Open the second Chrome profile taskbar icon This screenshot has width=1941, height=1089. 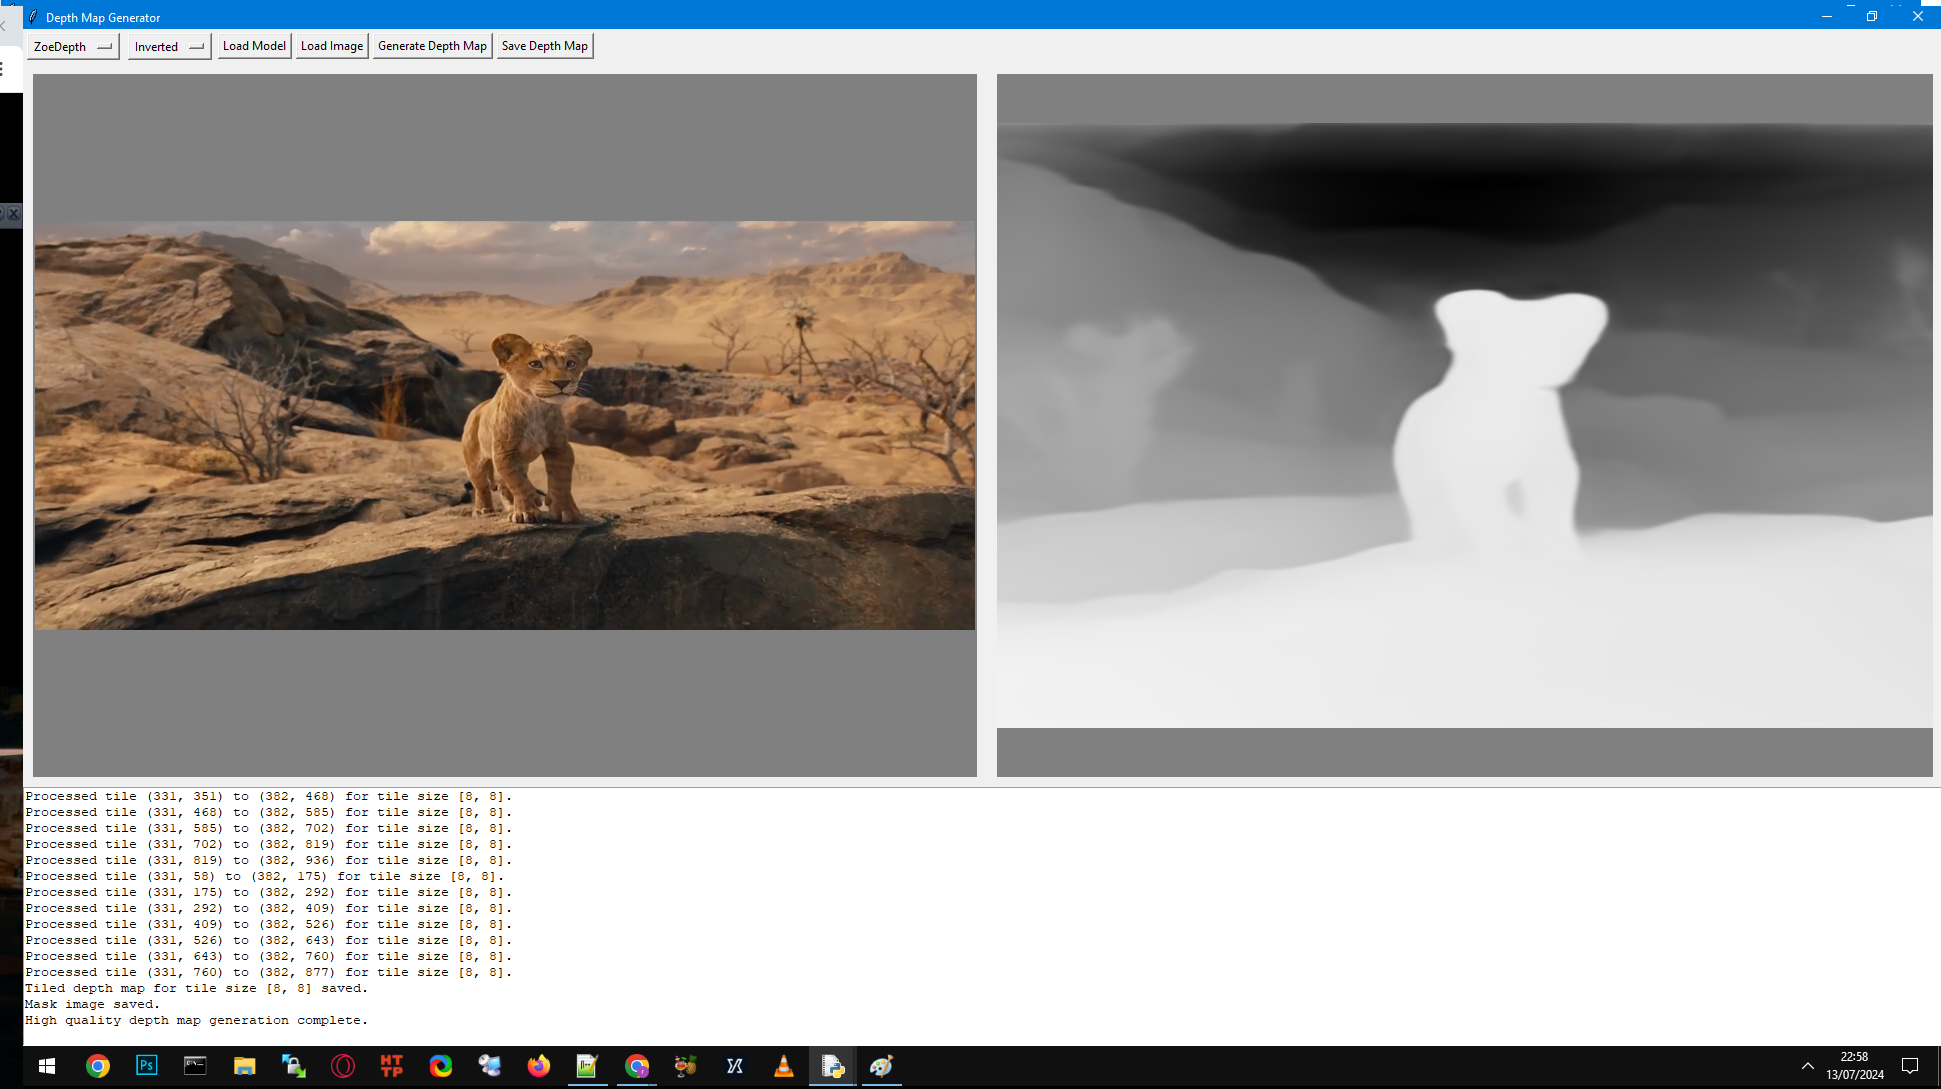(x=637, y=1066)
